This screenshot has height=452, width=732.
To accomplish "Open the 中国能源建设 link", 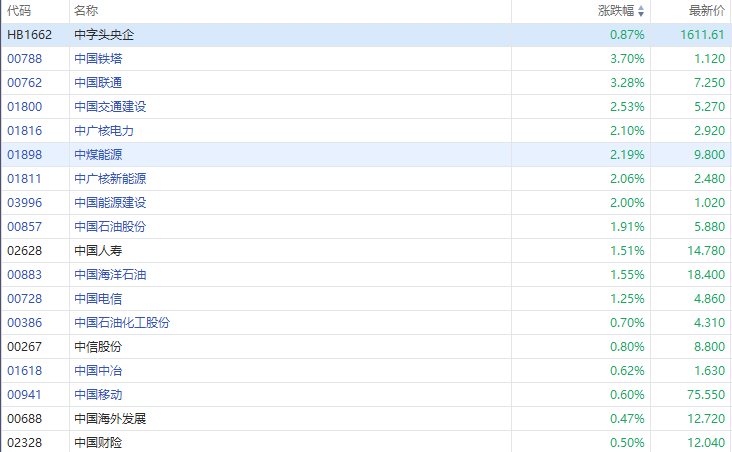I will pyautogui.click(x=110, y=202).
